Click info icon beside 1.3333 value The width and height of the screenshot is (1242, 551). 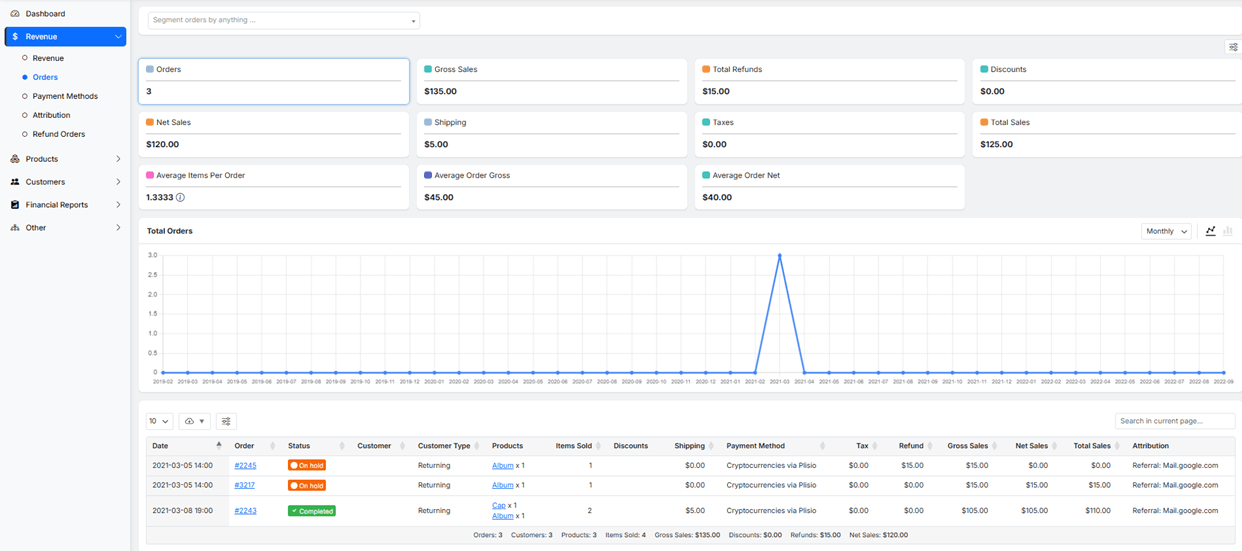click(180, 198)
